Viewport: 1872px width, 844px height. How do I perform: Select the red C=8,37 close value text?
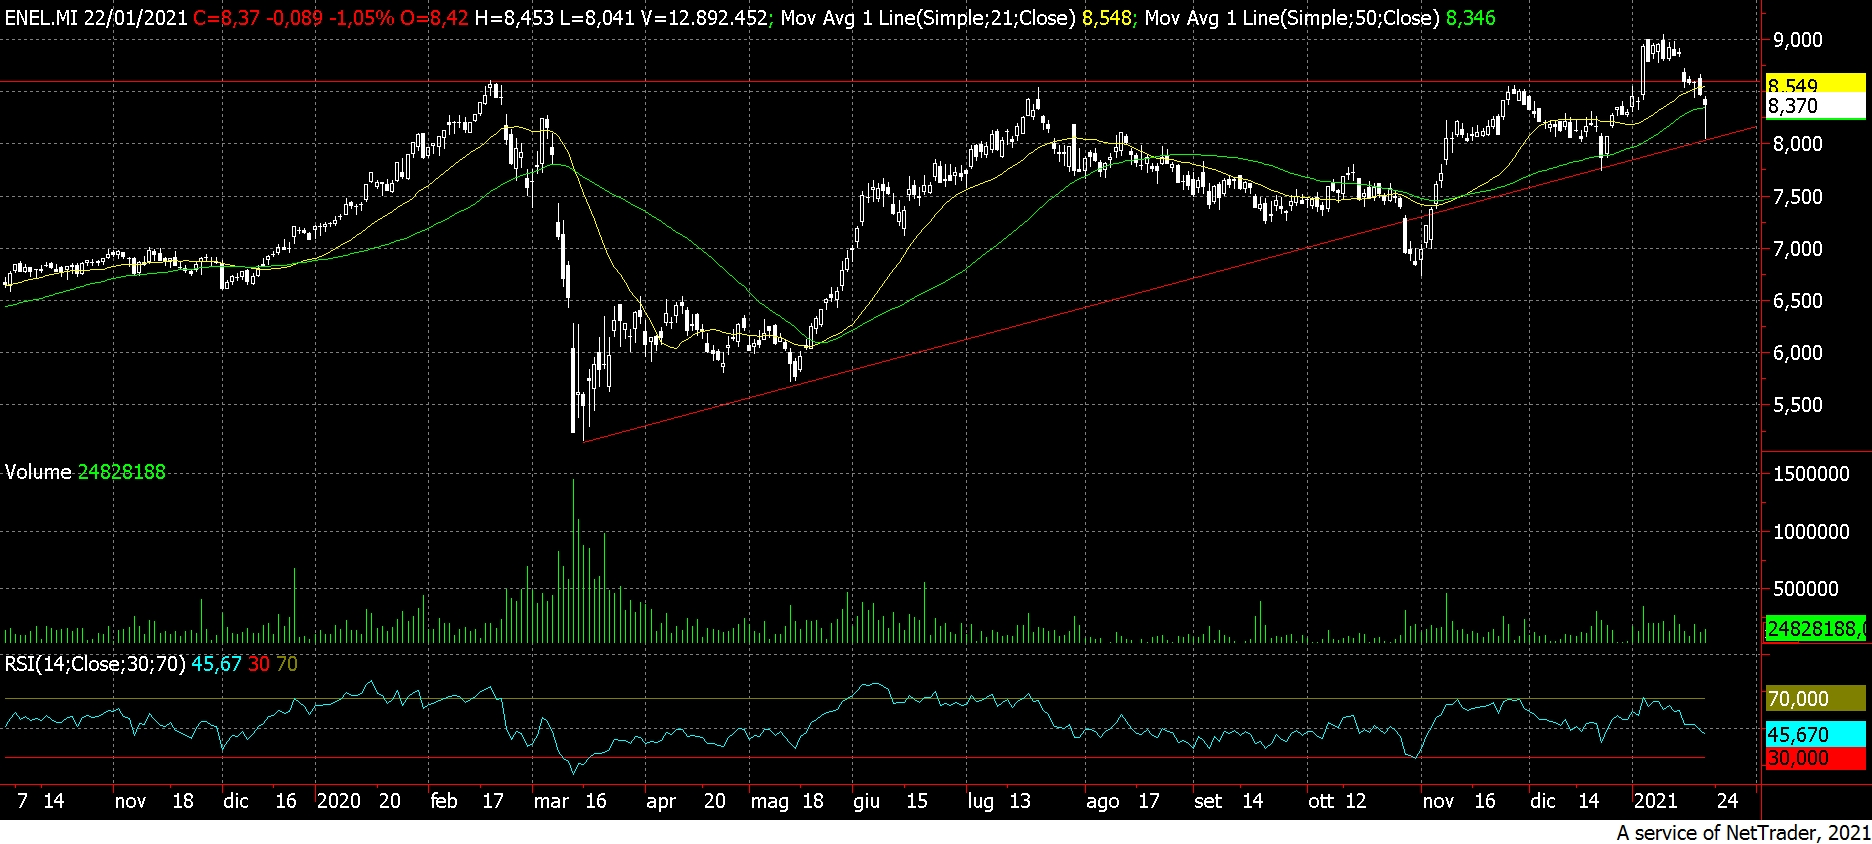226,17
